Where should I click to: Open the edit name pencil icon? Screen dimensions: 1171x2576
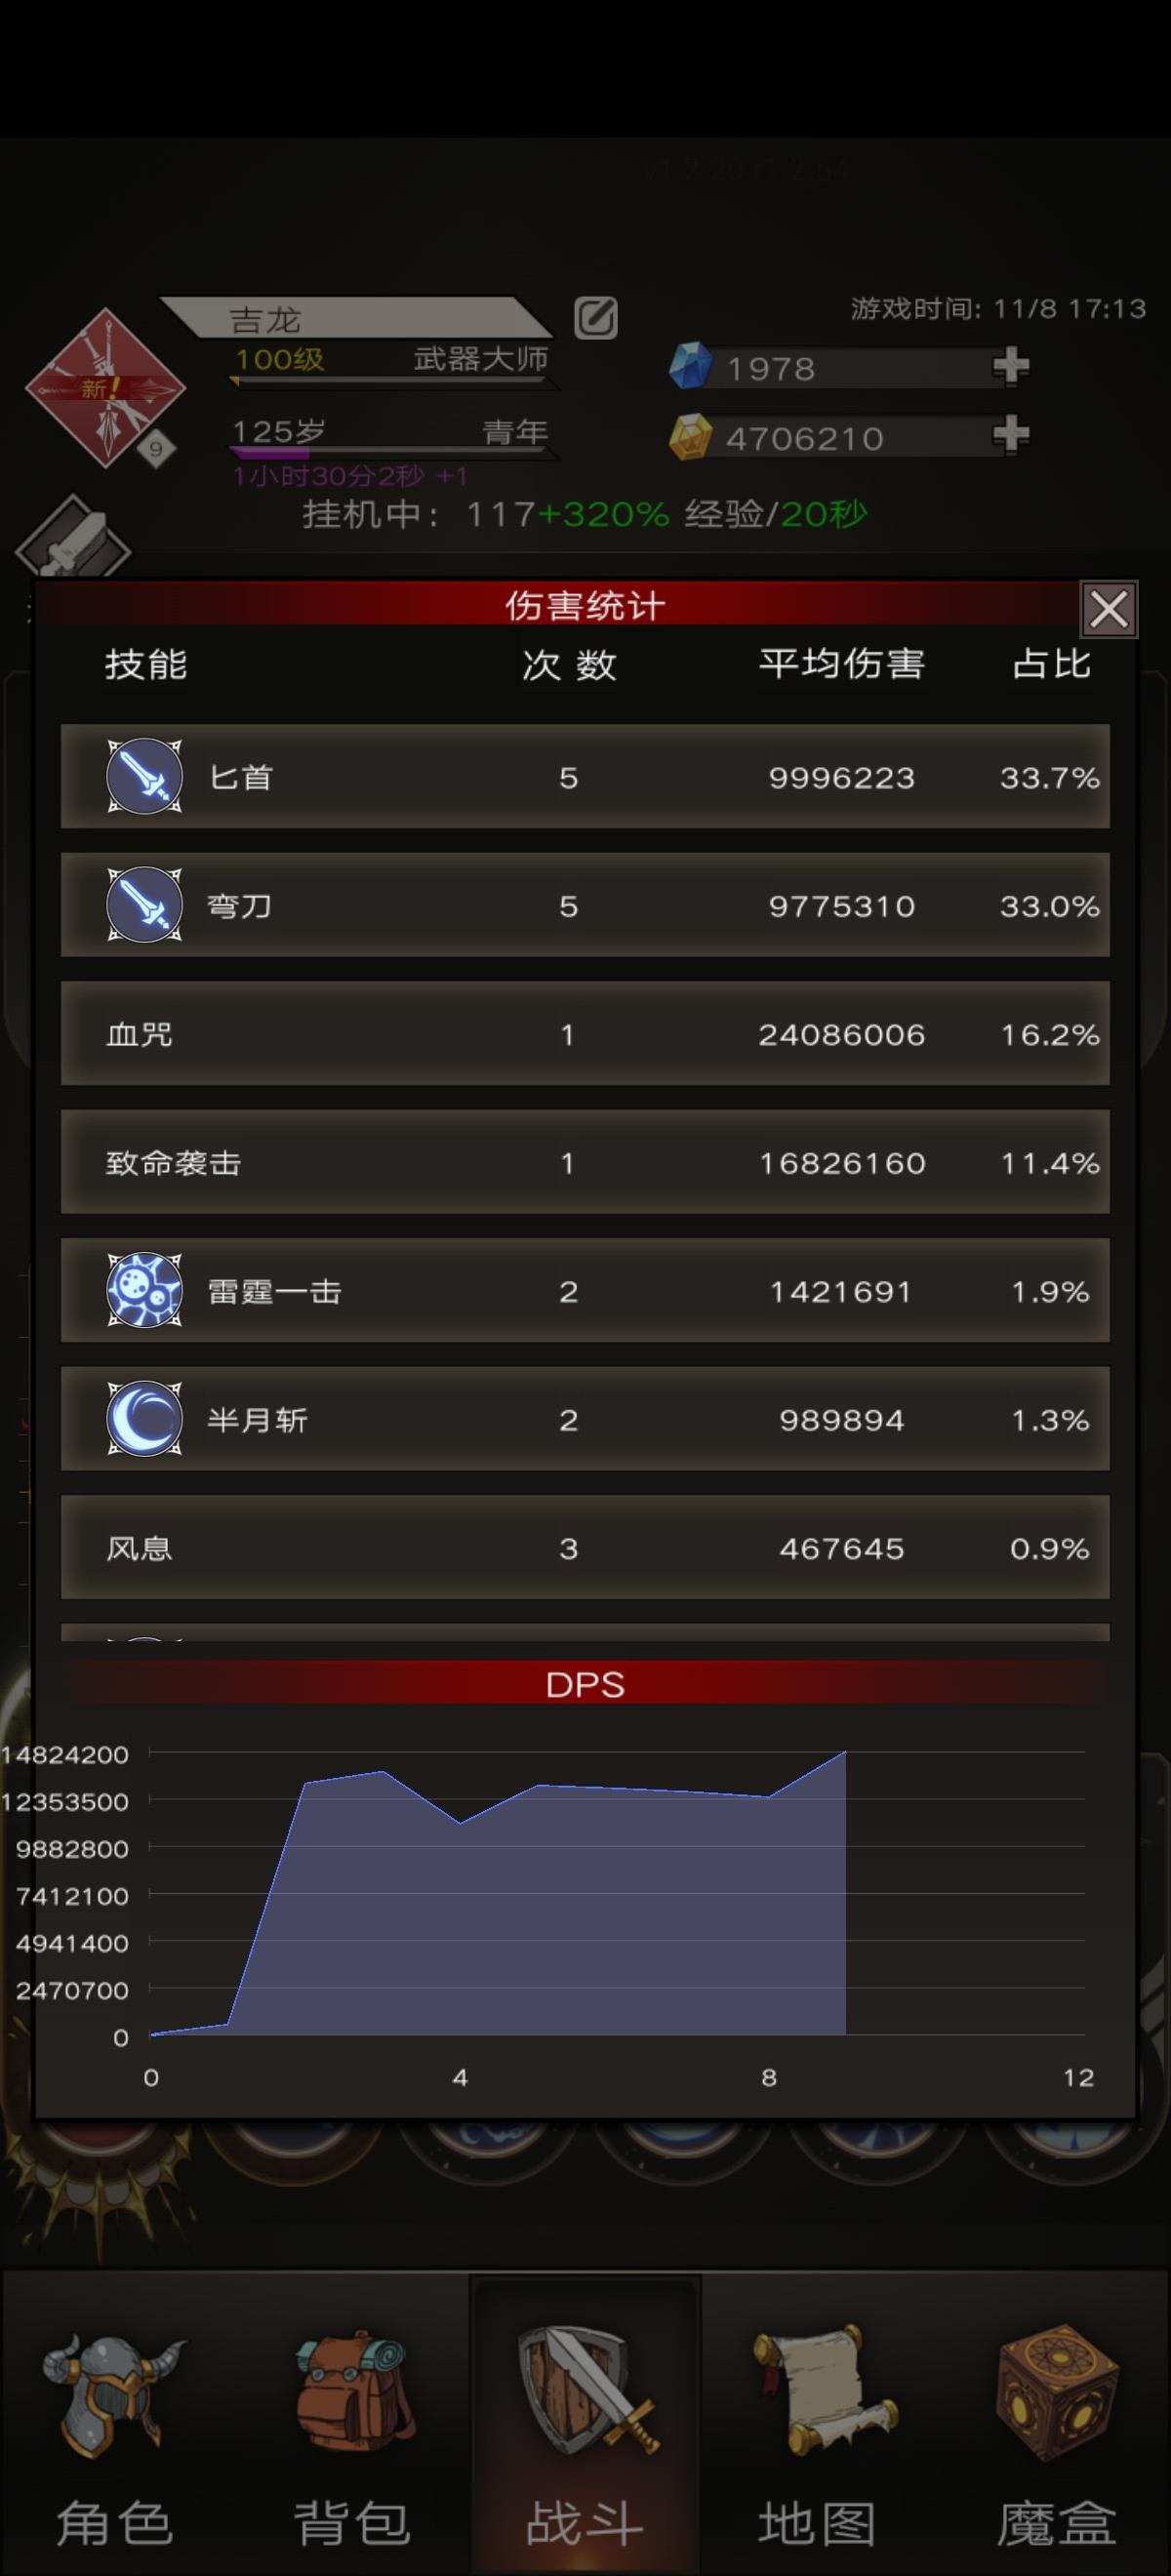click(x=596, y=318)
